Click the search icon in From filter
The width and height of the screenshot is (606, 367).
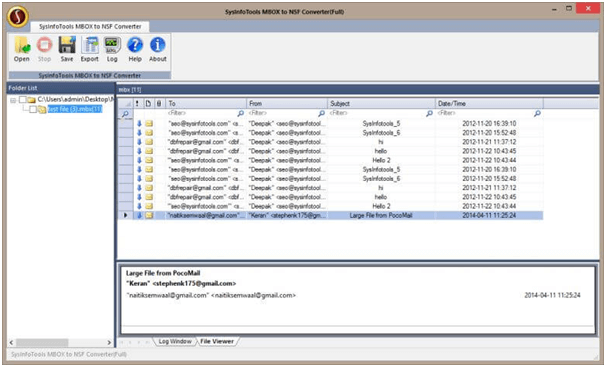pyautogui.click(x=321, y=113)
